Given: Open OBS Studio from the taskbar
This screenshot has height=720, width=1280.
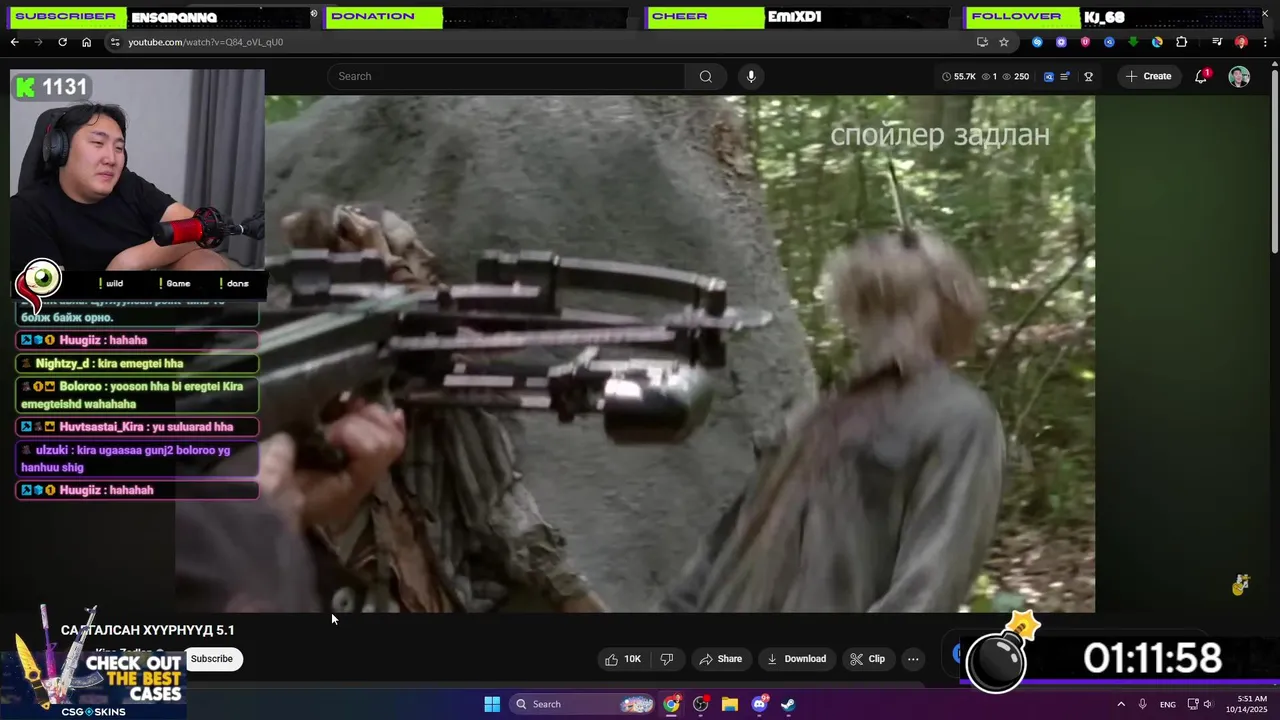Looking at the screenshot, I should [x=701, y=704].
